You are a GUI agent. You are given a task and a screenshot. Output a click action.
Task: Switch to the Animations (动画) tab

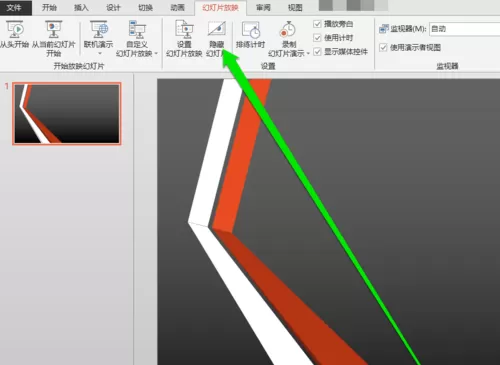pos(177,8)
